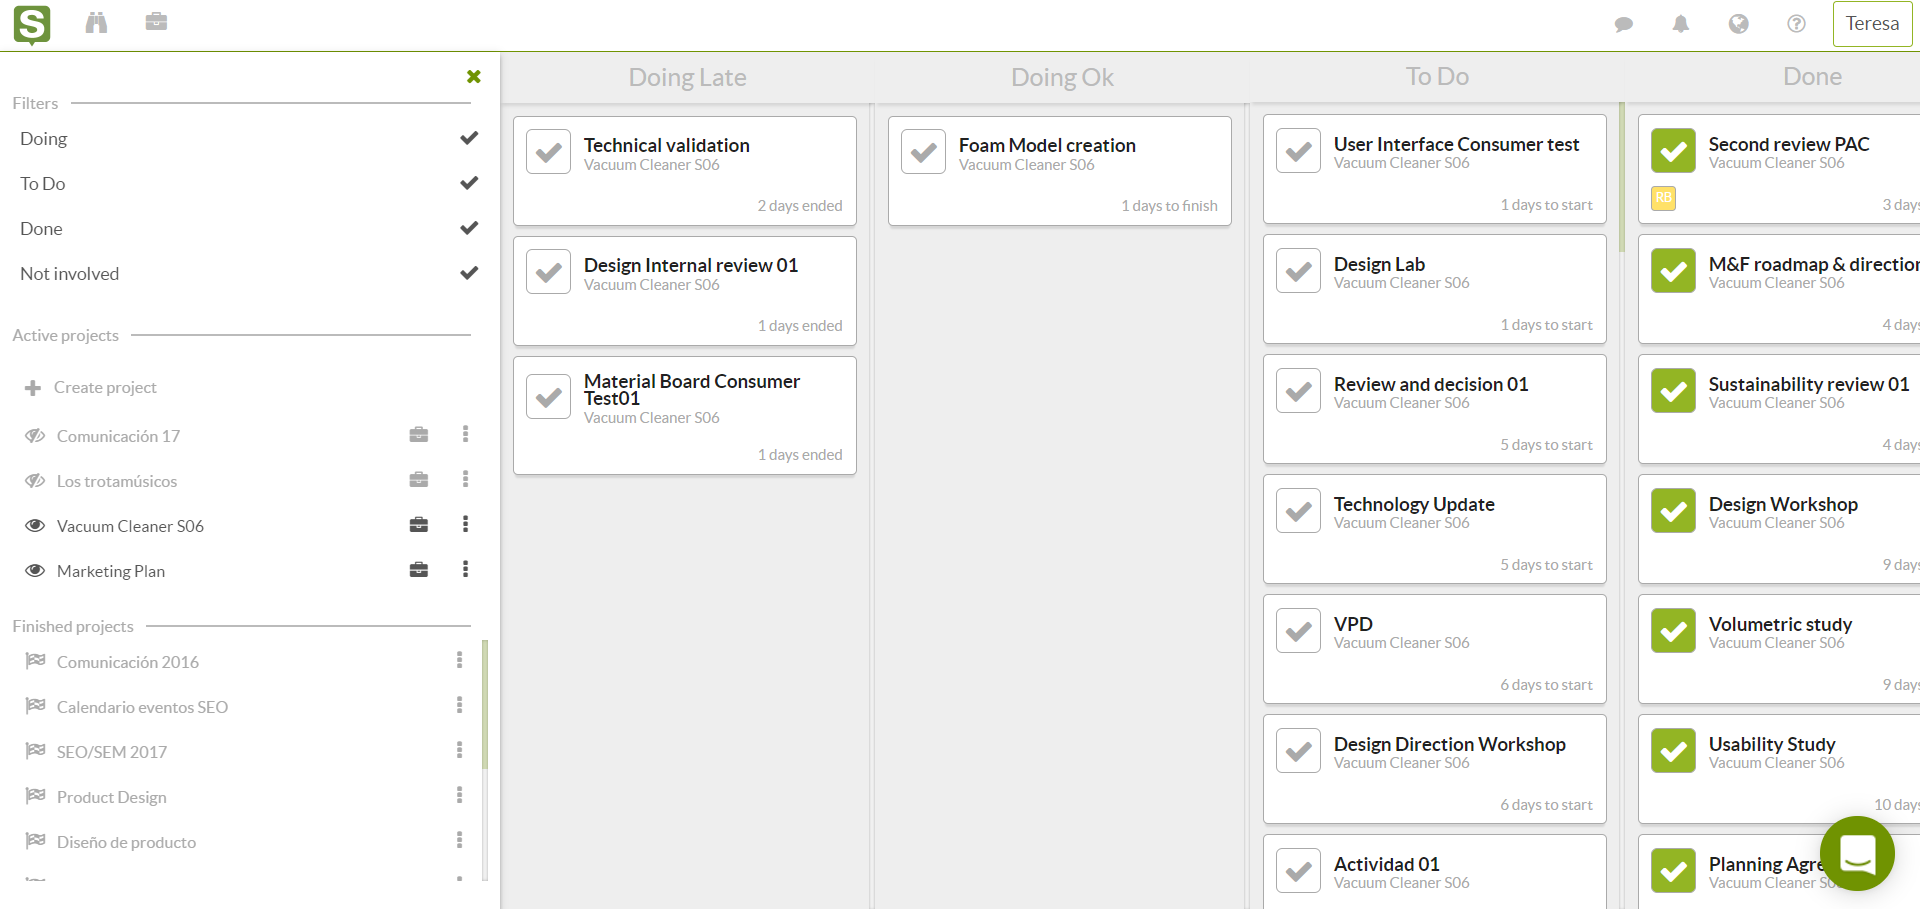Show the Los trotamúsicos project
The image size is (1920, 909).
coord(35,481)
